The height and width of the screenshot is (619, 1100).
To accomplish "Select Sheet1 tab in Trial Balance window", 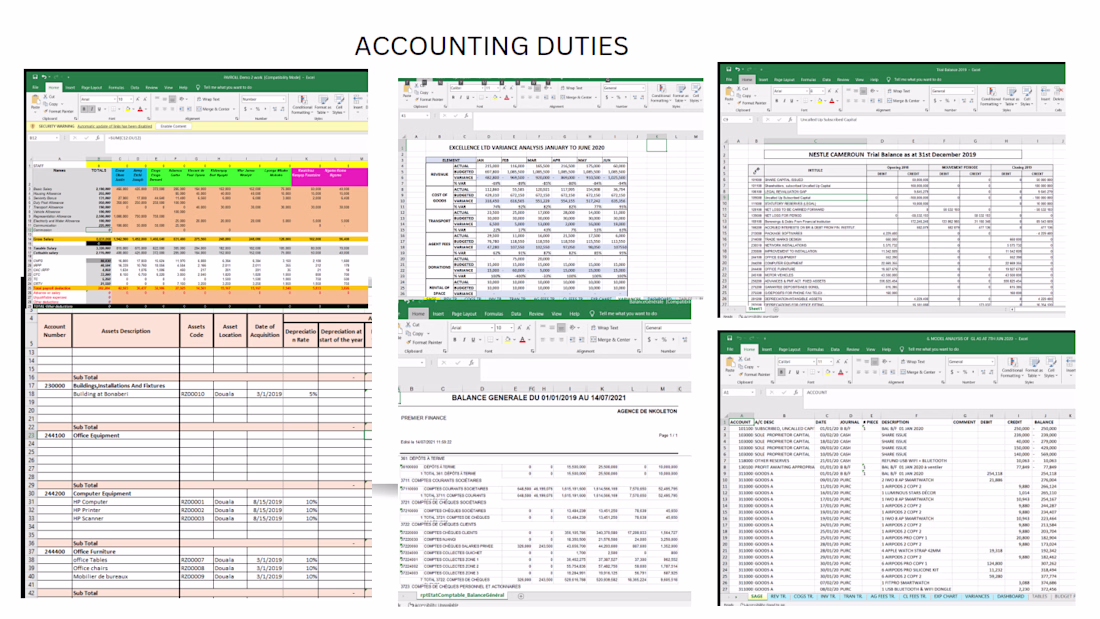I will tap(755, 308).
